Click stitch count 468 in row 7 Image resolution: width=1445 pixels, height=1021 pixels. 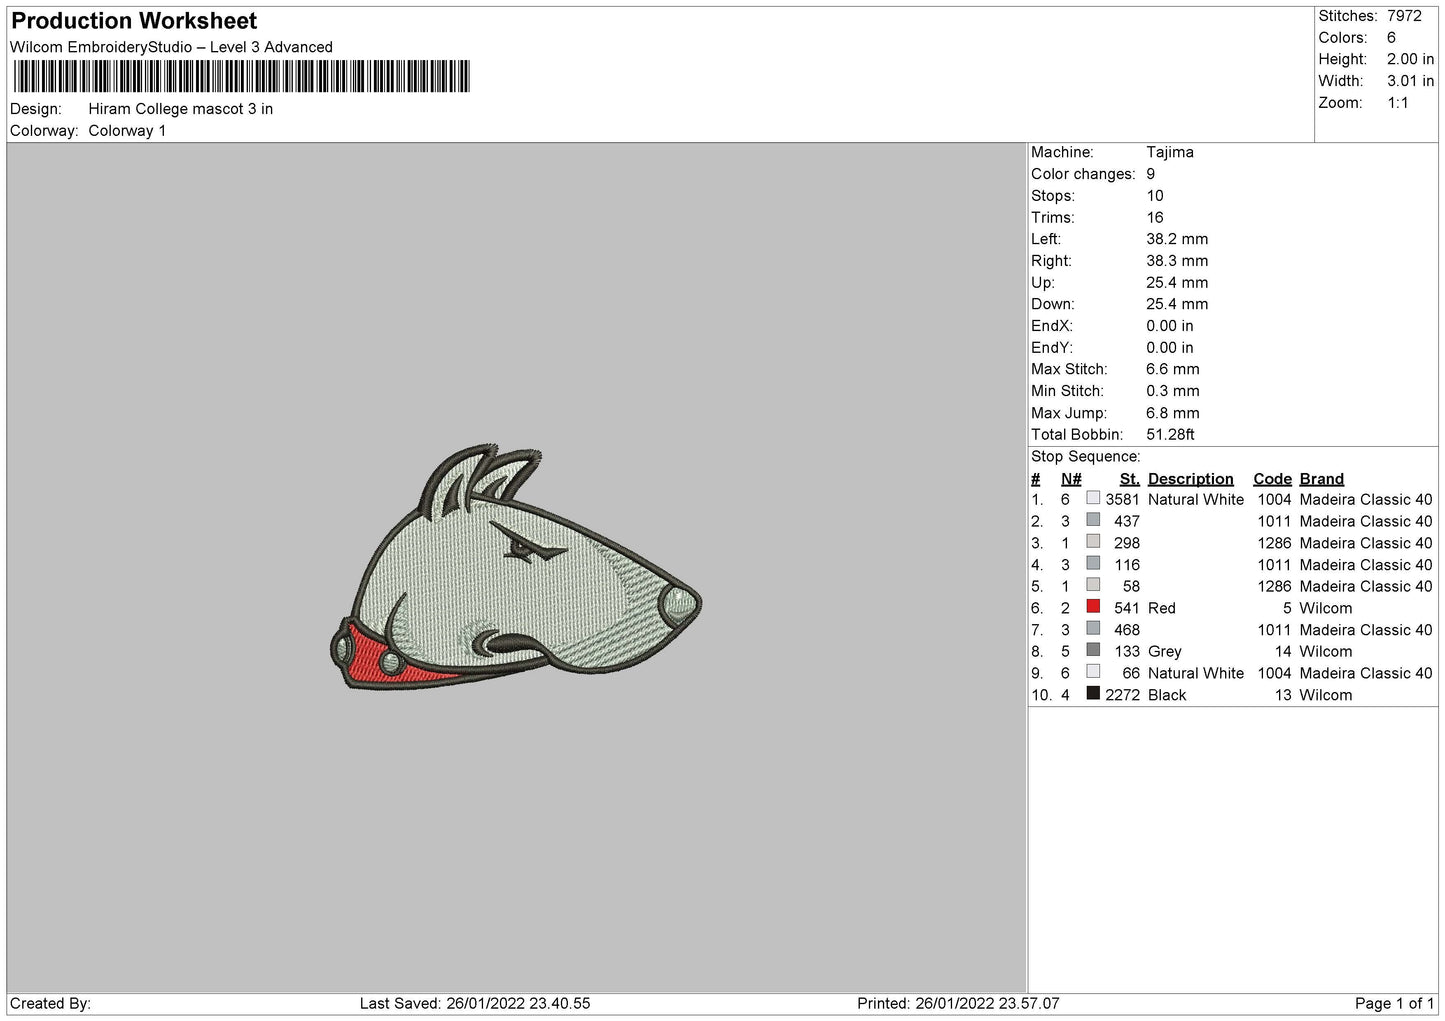[1127, 630]
